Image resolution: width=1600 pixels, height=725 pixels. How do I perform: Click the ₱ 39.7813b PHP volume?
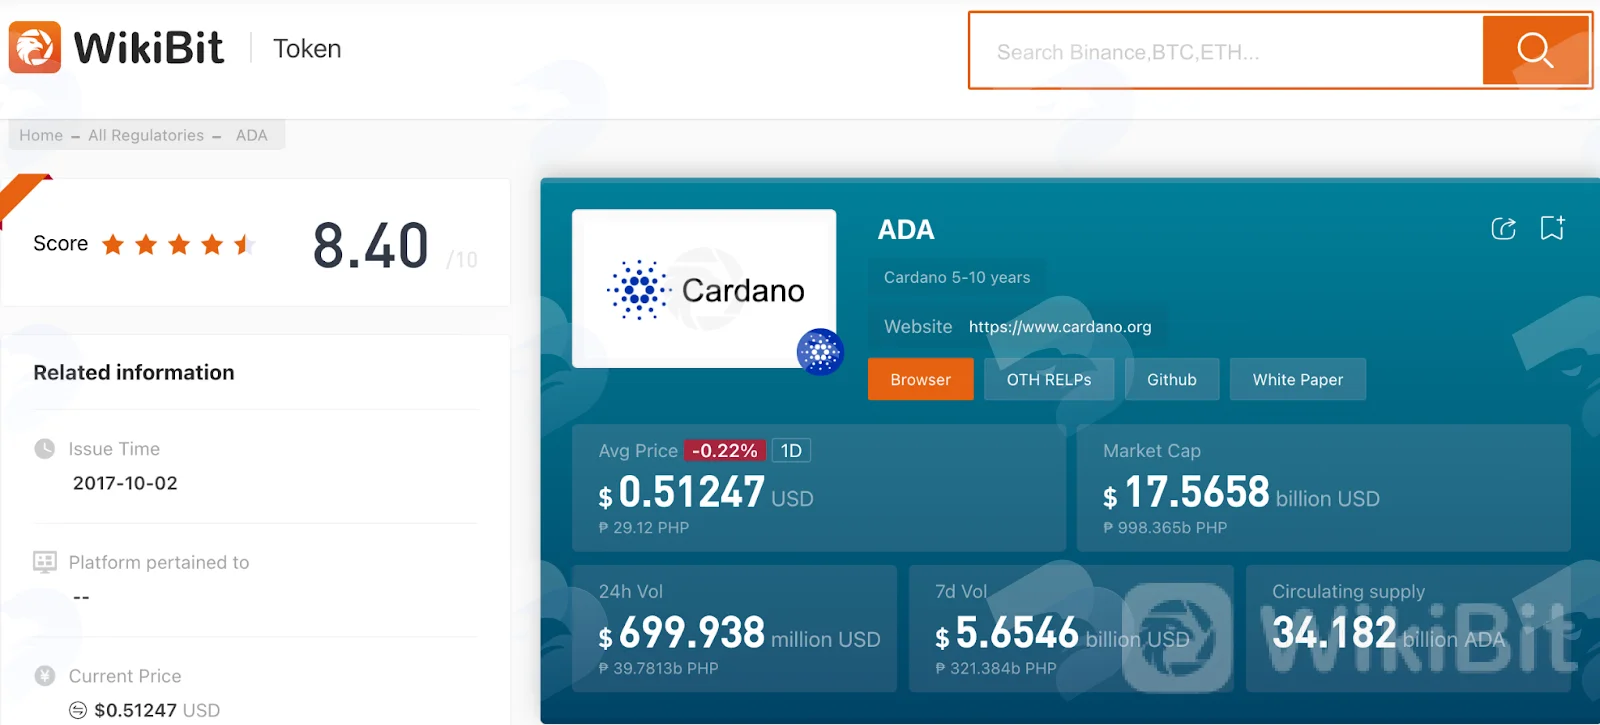(658, 668)
